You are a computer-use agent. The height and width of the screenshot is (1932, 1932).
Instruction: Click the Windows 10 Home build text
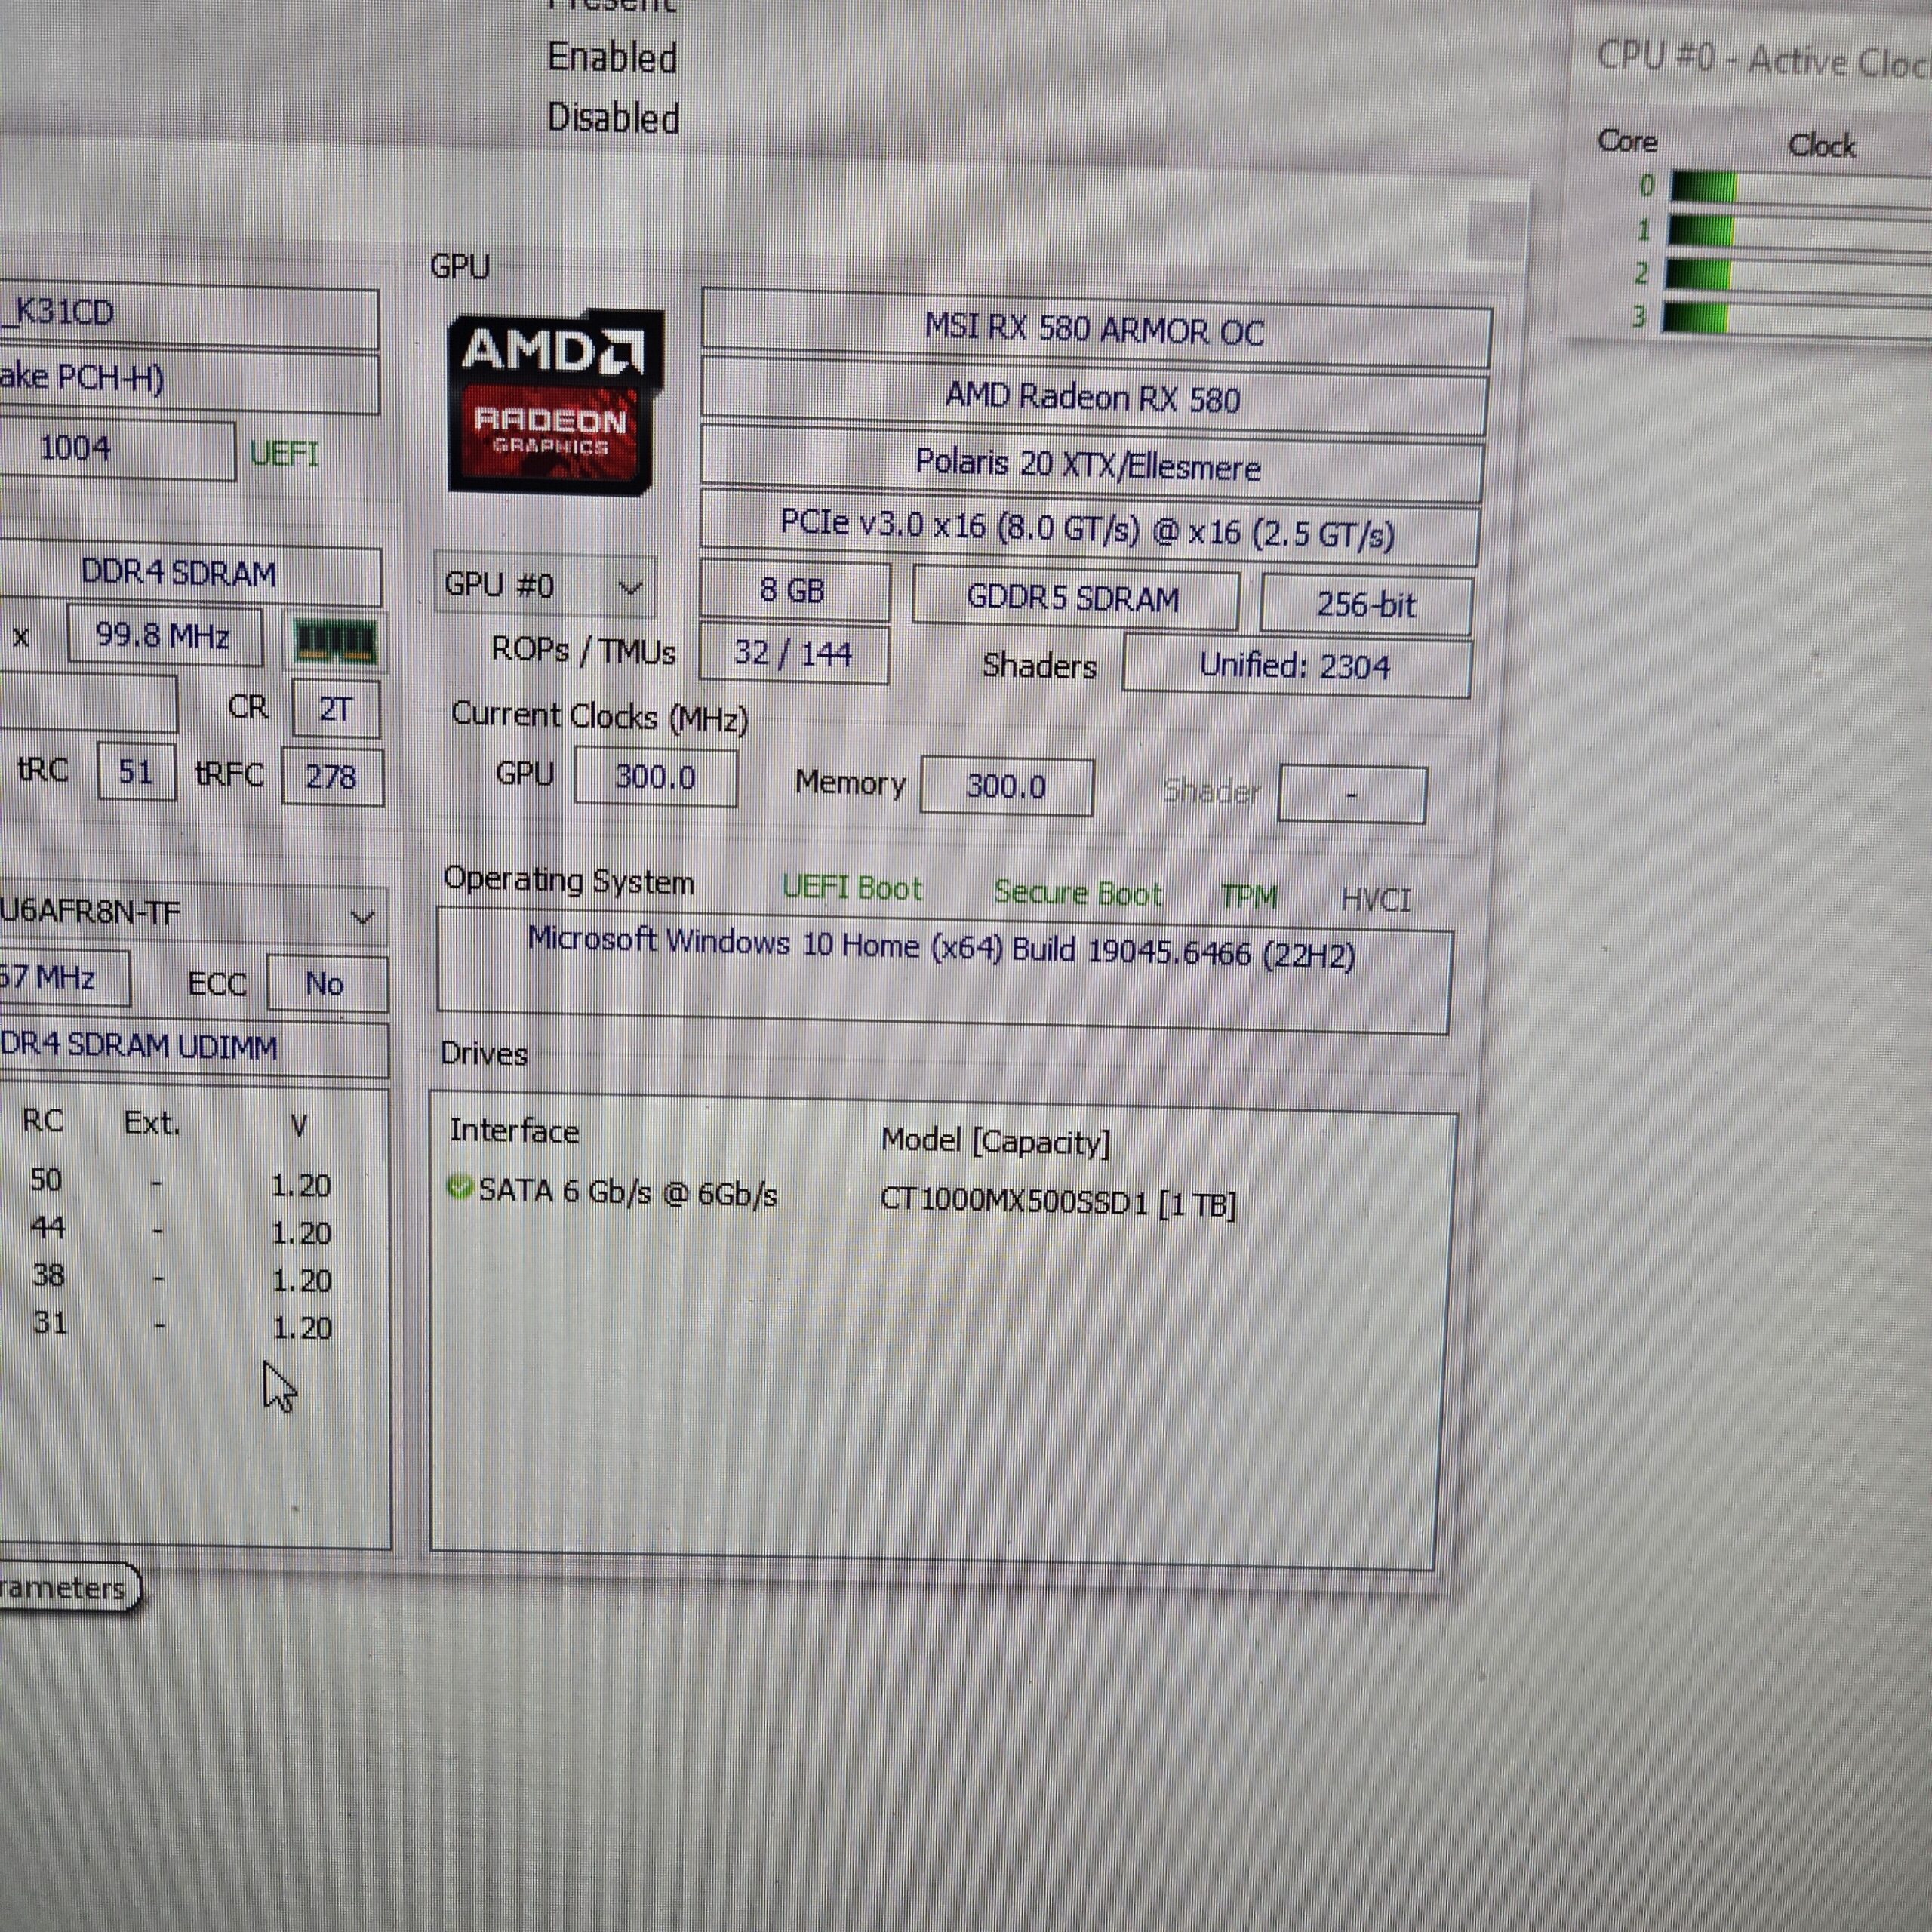tap(942, 948)
